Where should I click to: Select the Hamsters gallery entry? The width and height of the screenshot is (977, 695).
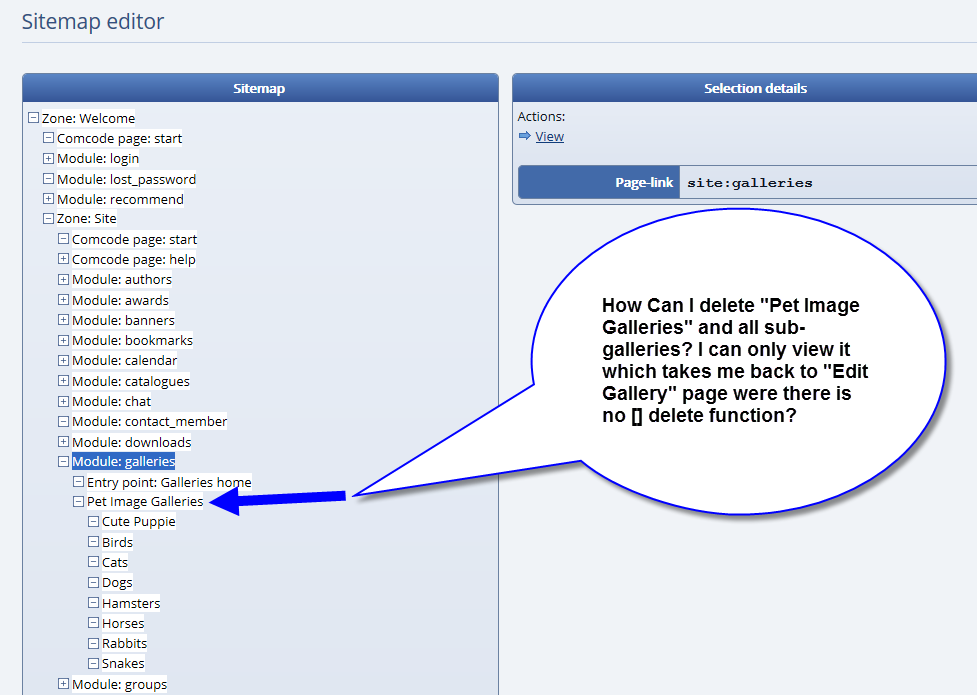131,603
